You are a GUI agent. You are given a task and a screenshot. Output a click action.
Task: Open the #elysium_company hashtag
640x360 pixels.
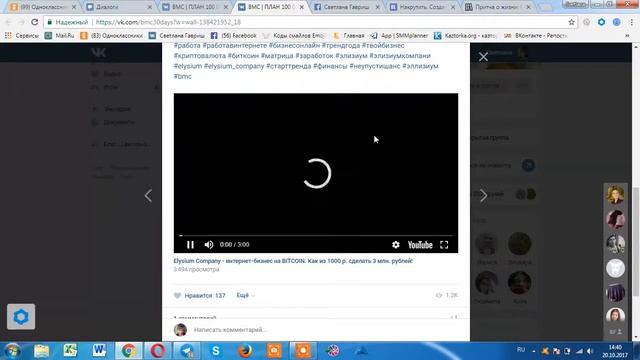(x=234, y=66)
